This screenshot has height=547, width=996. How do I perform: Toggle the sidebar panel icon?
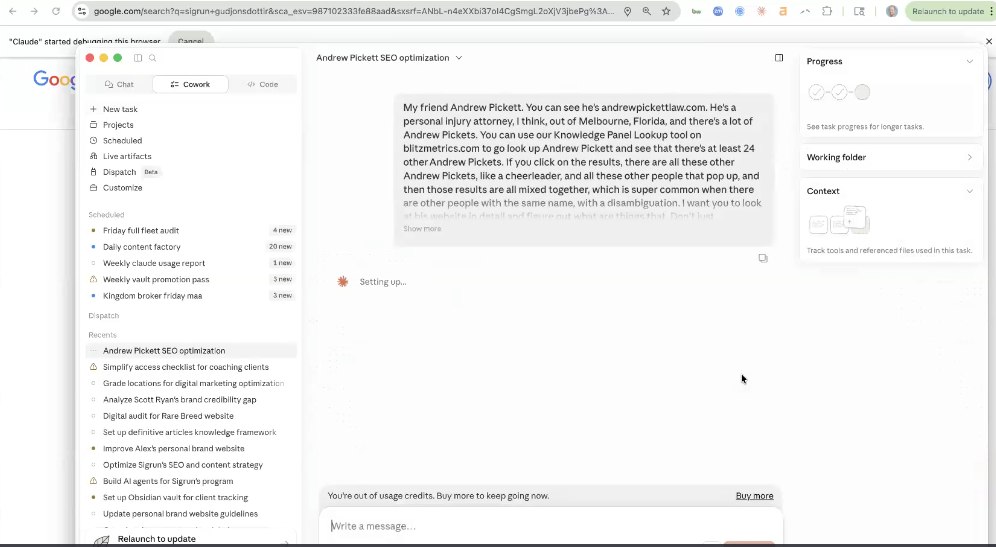pos(138,58)
